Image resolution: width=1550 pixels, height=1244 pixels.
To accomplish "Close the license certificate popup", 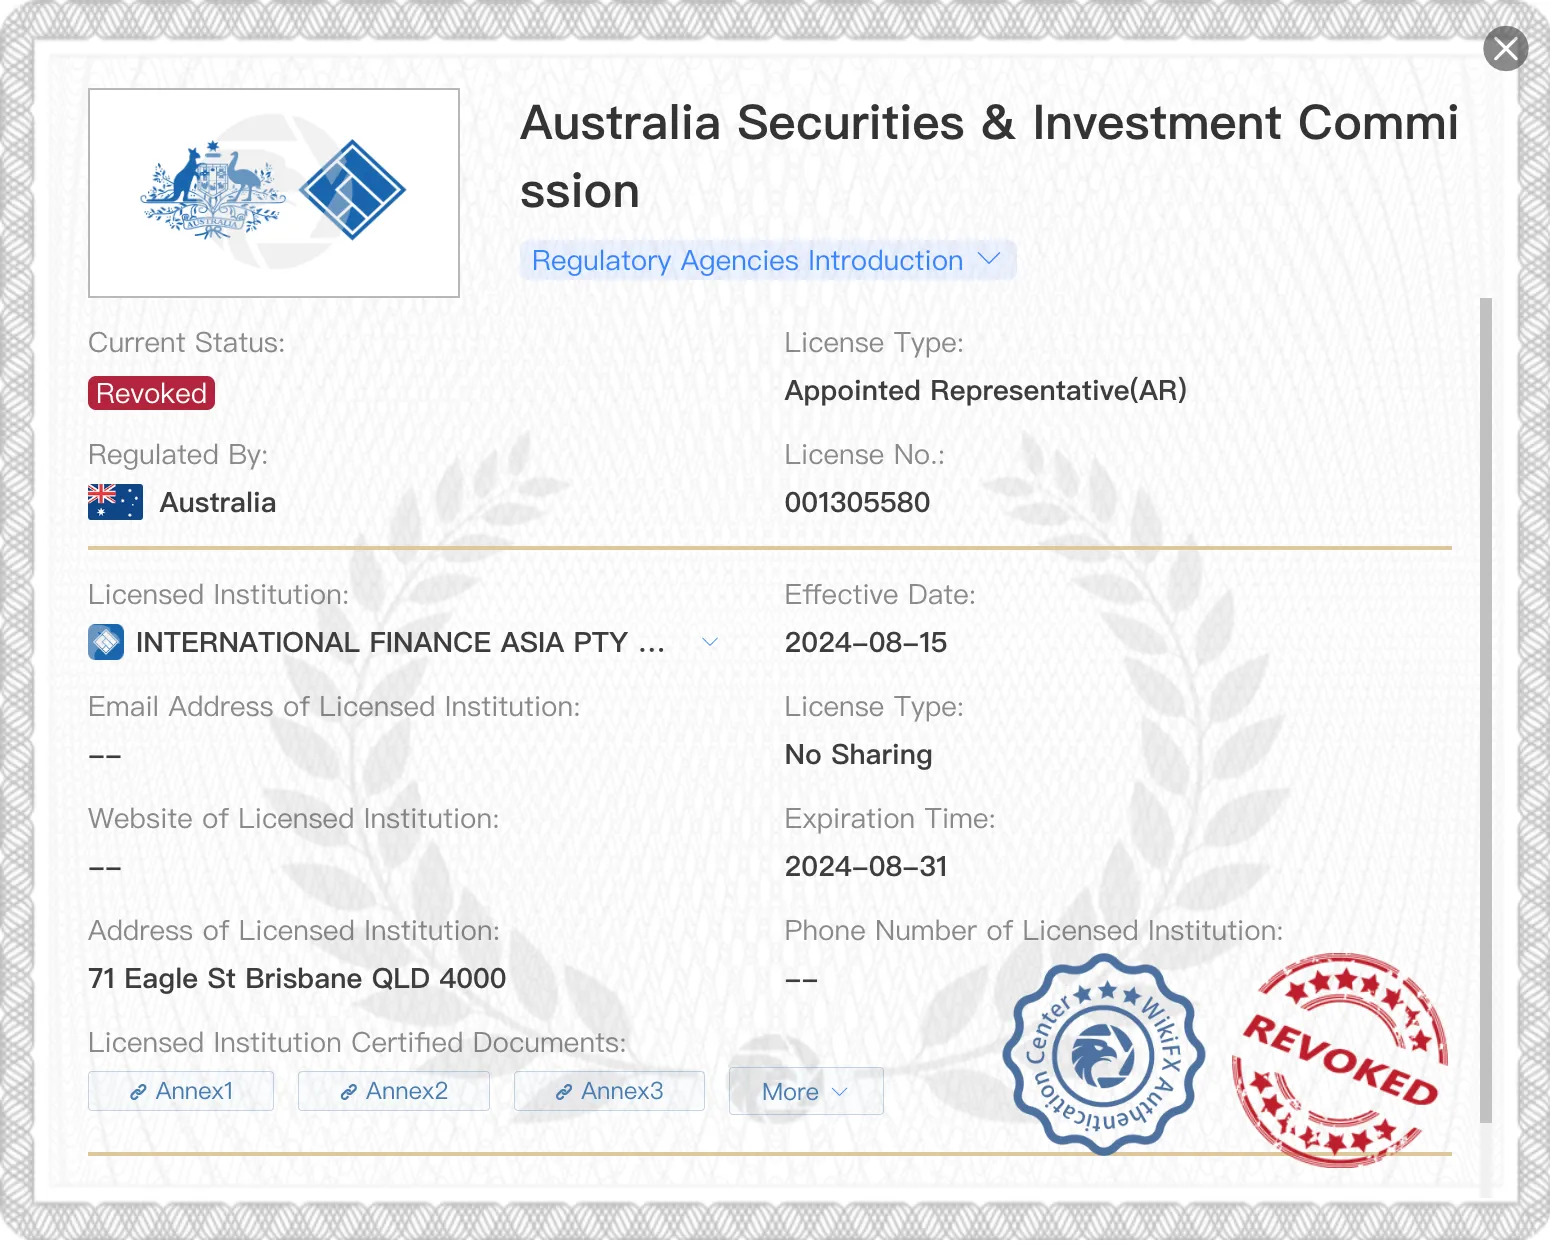I will 1505,48.
